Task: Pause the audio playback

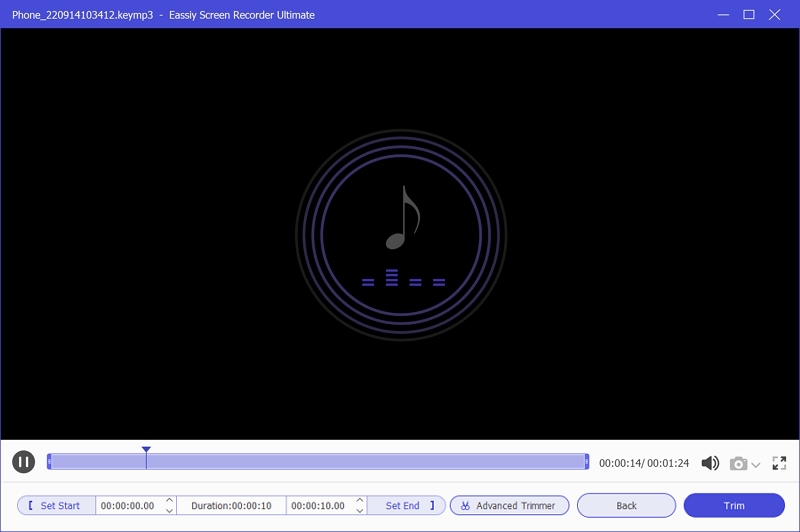Action: point(23,462)
